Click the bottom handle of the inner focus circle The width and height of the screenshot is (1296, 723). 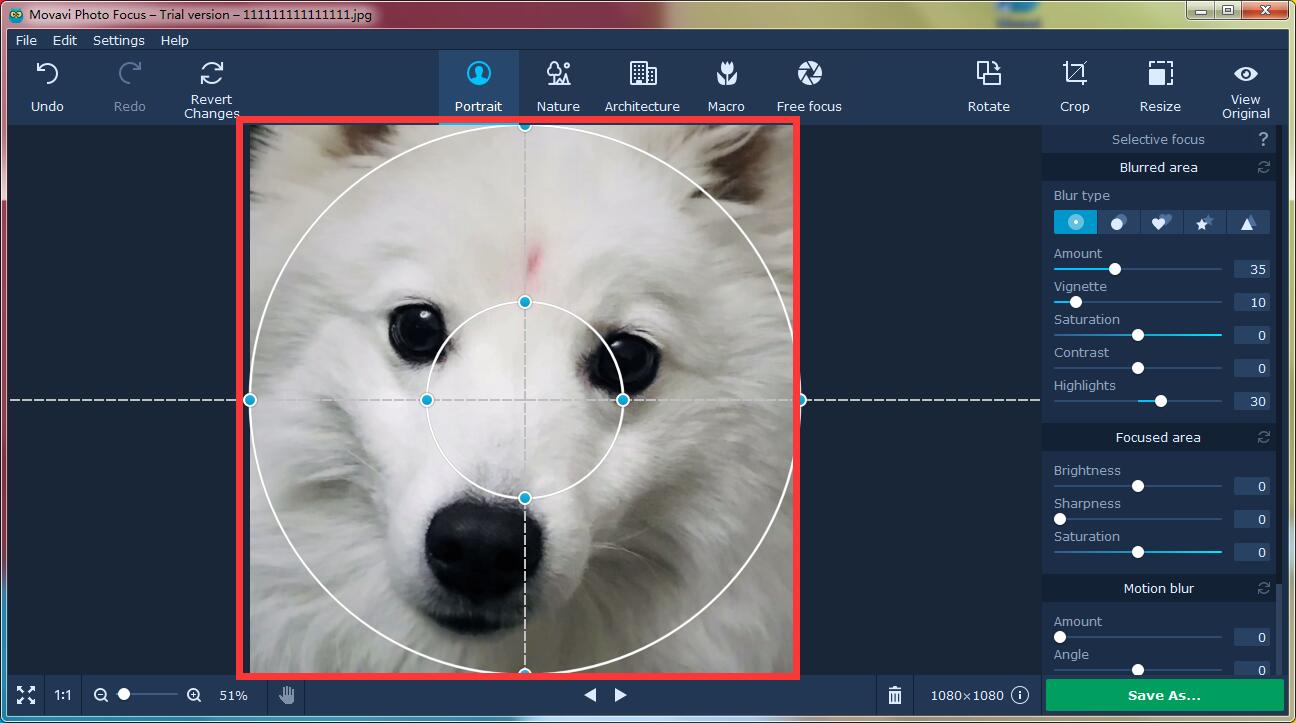(525, 498)
